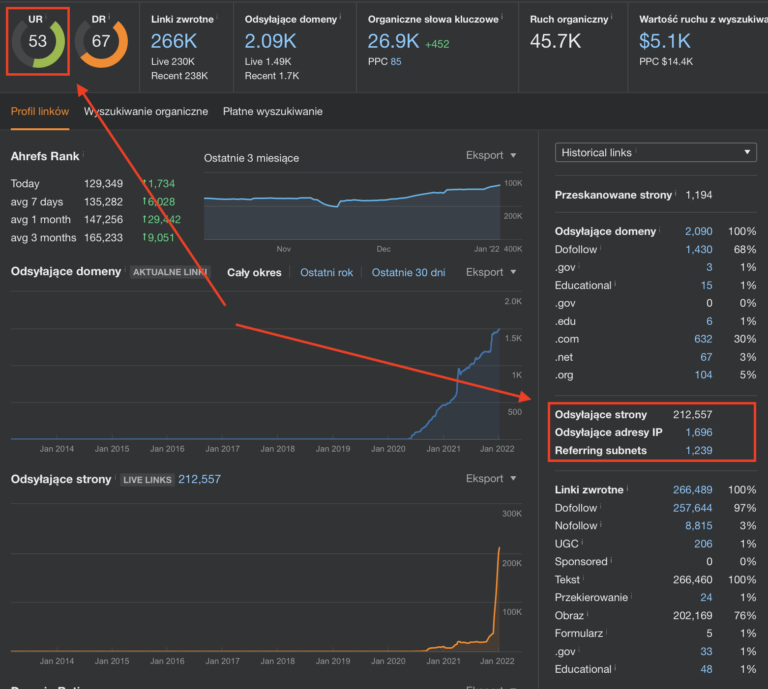The image size is (768, 689).
Task: Click the info icon next to Nofollow
Action: click(601, 523)
